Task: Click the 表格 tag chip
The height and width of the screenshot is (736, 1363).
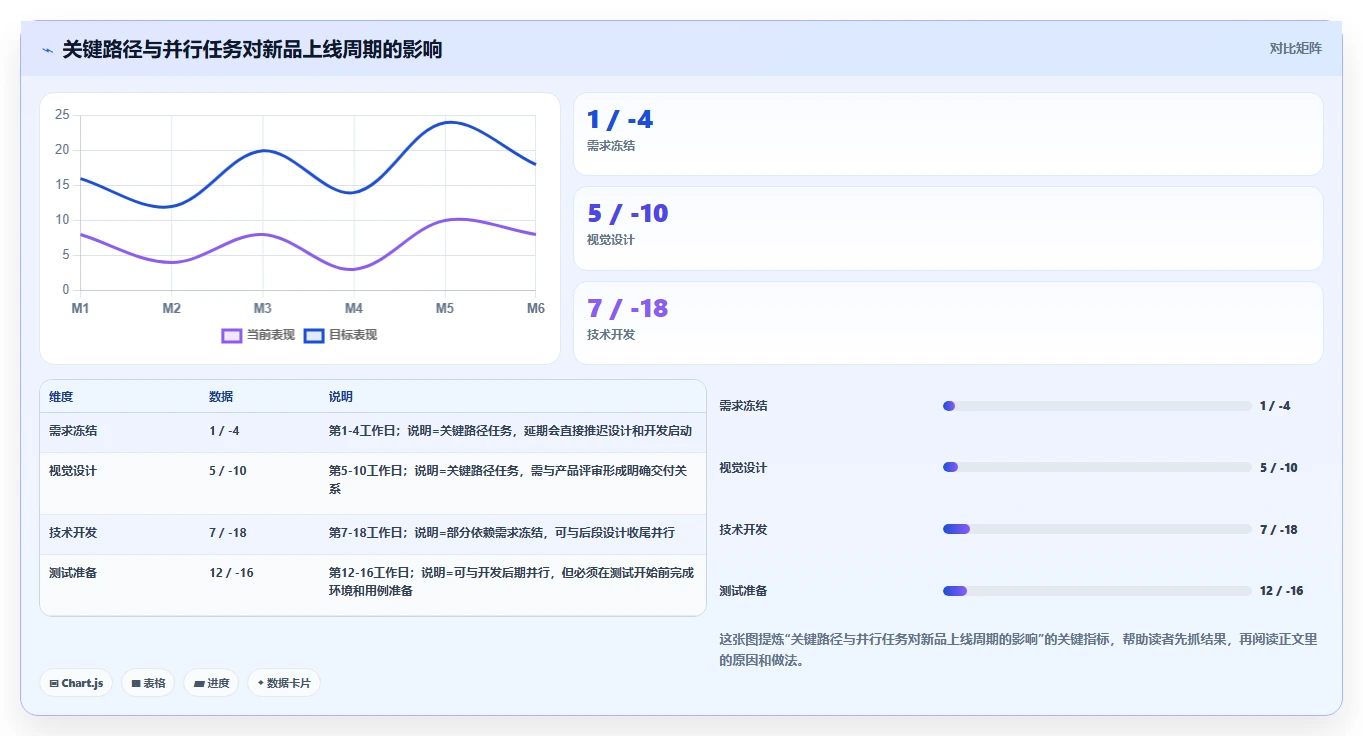Action: (x=148, y=683)
